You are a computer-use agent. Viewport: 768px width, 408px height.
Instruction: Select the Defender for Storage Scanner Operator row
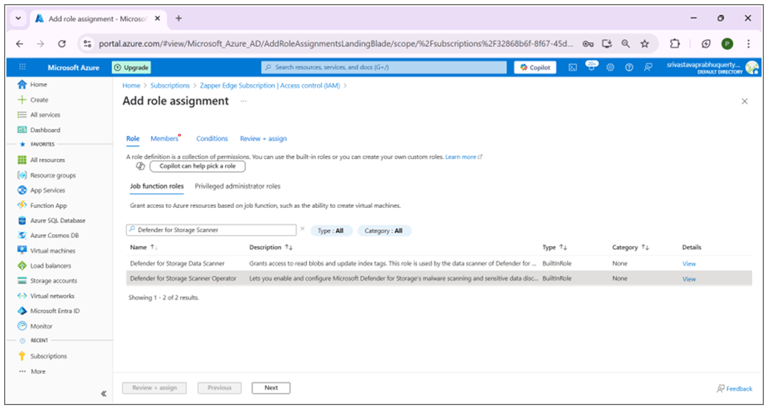(439, 278)
